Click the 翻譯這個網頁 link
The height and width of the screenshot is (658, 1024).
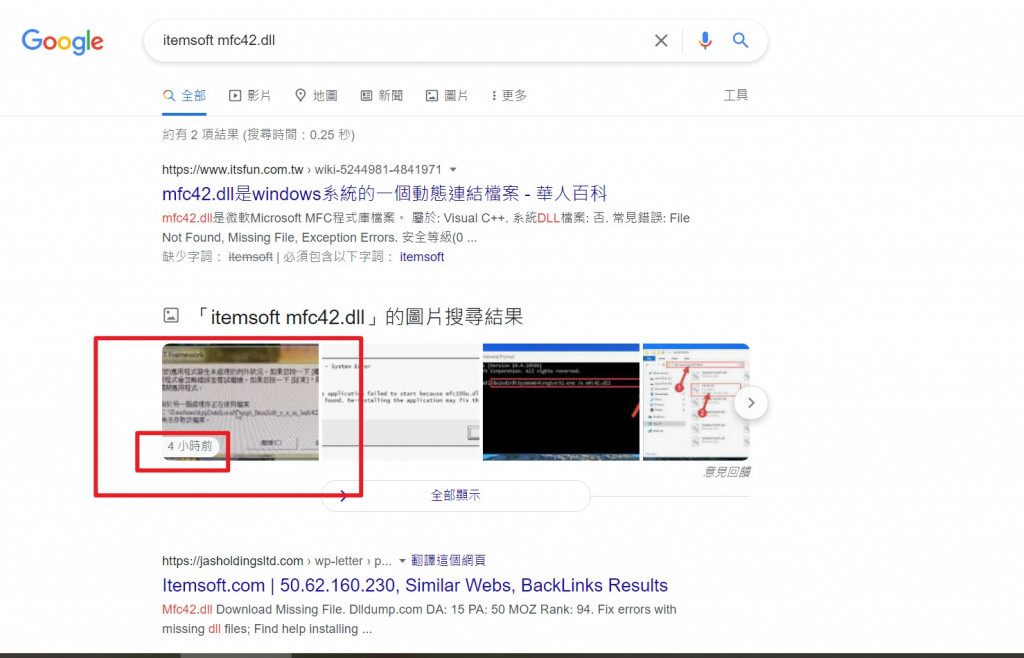click(x=448, y=561)
